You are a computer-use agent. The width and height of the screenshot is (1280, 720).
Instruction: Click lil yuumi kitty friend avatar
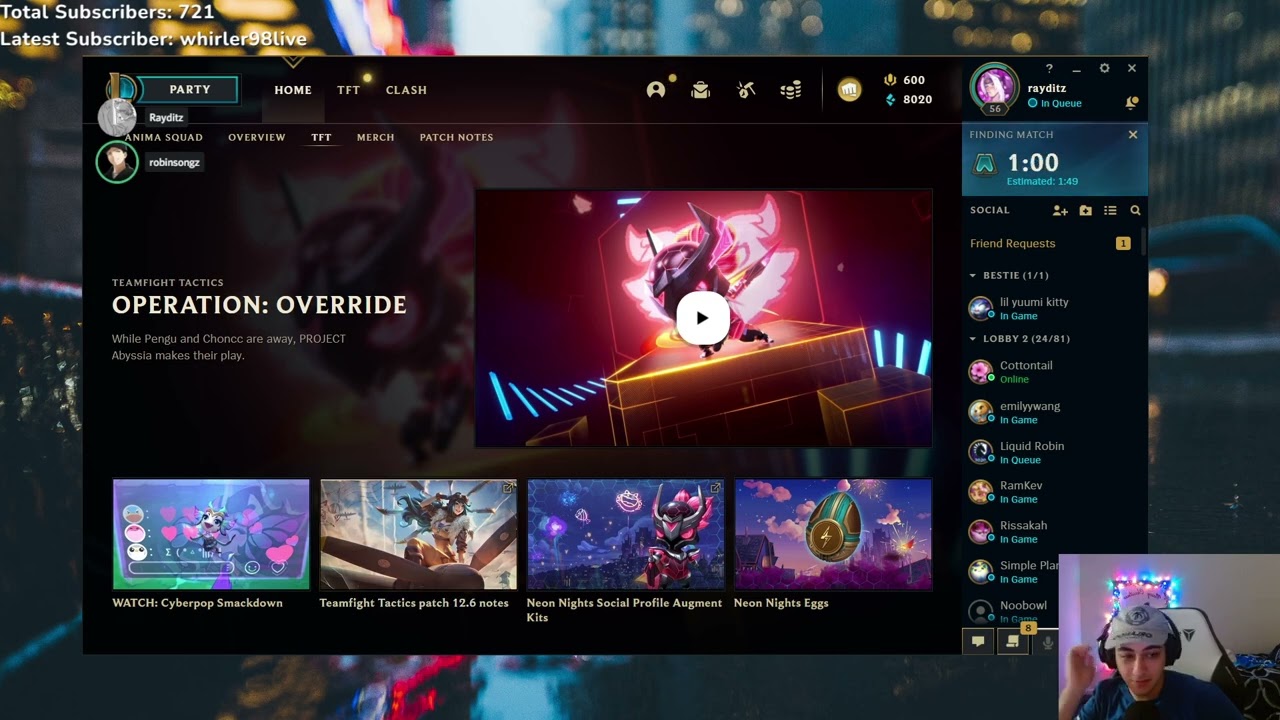point(981,308)
